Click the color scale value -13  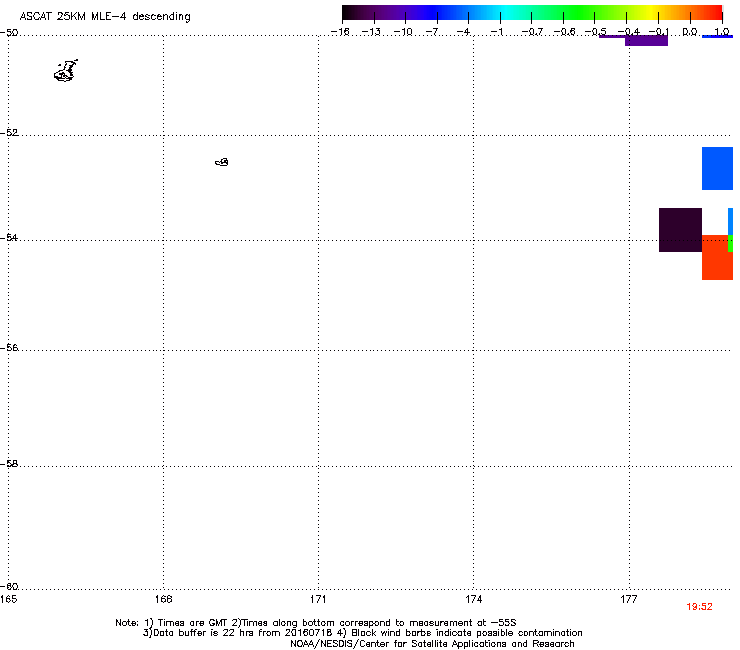(371, 32)
